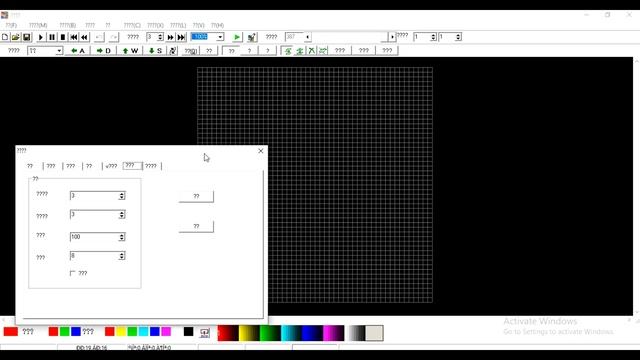This screenshot has height=360, width=640.
Task: Open the menu with the (C) mnemonic
Action: click(x=132, y=25)
